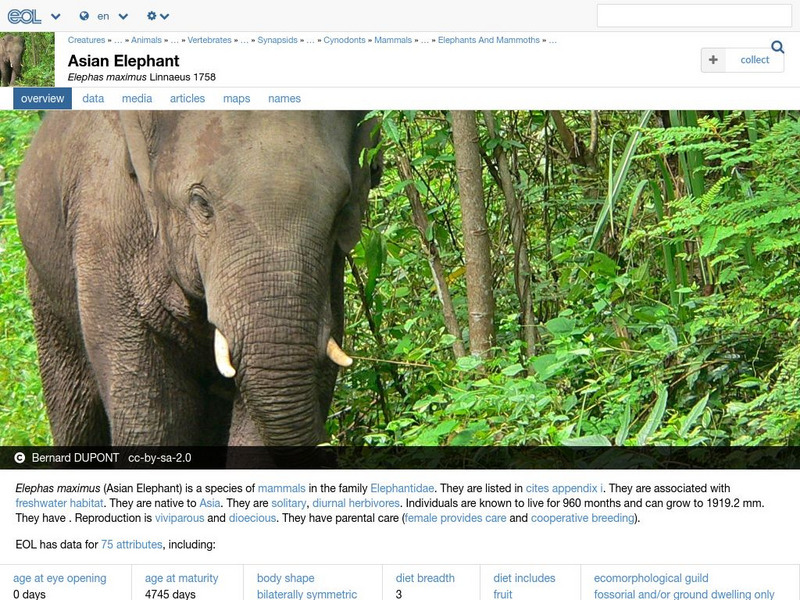Follow the Elephantidae family link
The image size is (800, 600).
[402, 488]
